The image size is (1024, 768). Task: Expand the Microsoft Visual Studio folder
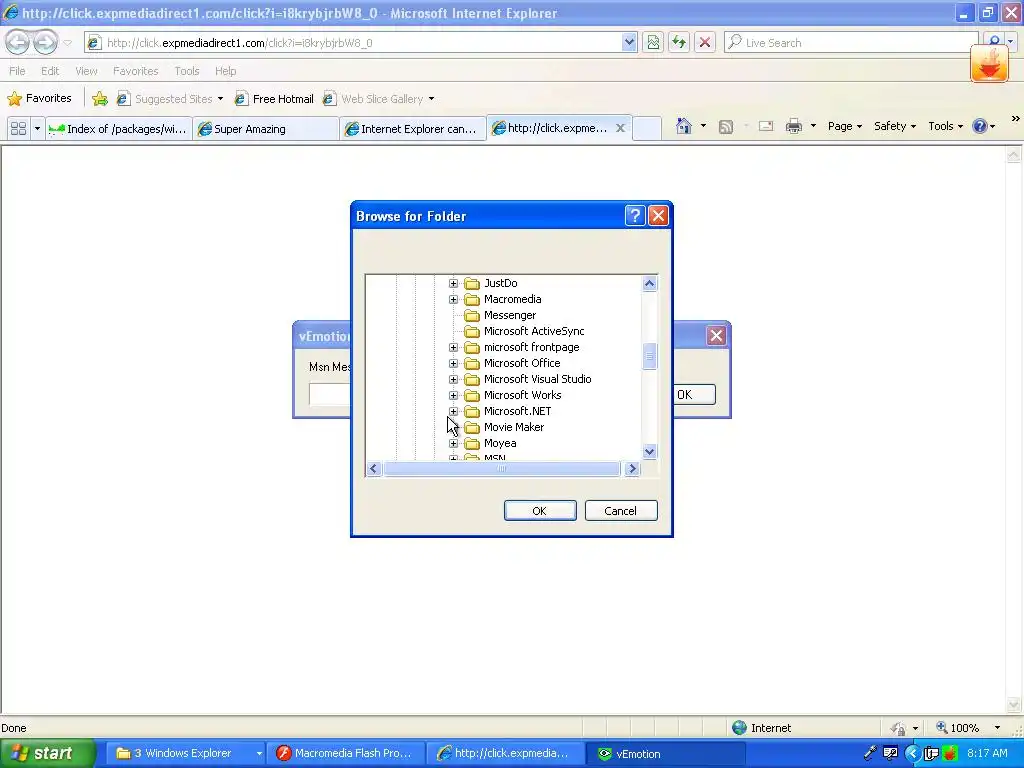click(453, 379)
